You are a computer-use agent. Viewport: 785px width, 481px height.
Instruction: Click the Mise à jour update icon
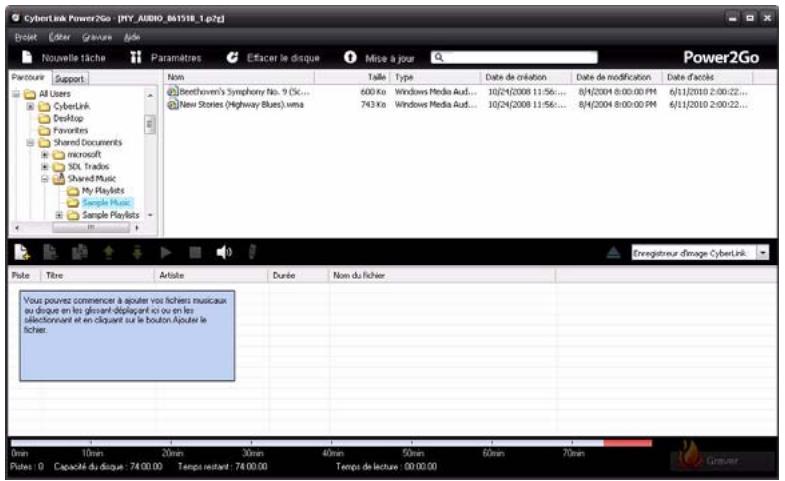point(350,58)
